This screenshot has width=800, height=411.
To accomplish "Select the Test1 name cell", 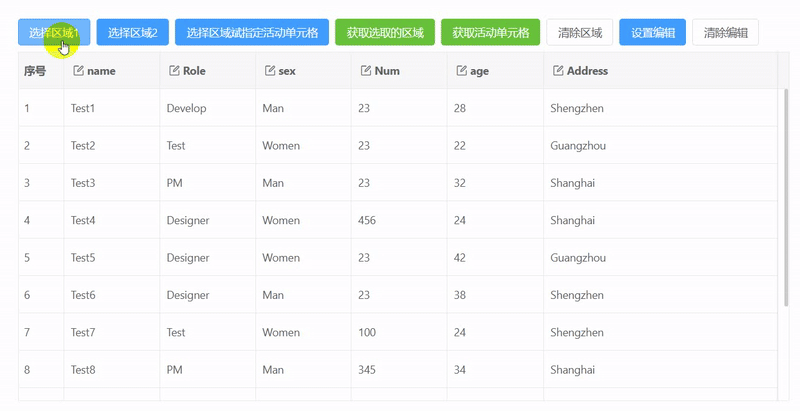I will tap(112, 108).
